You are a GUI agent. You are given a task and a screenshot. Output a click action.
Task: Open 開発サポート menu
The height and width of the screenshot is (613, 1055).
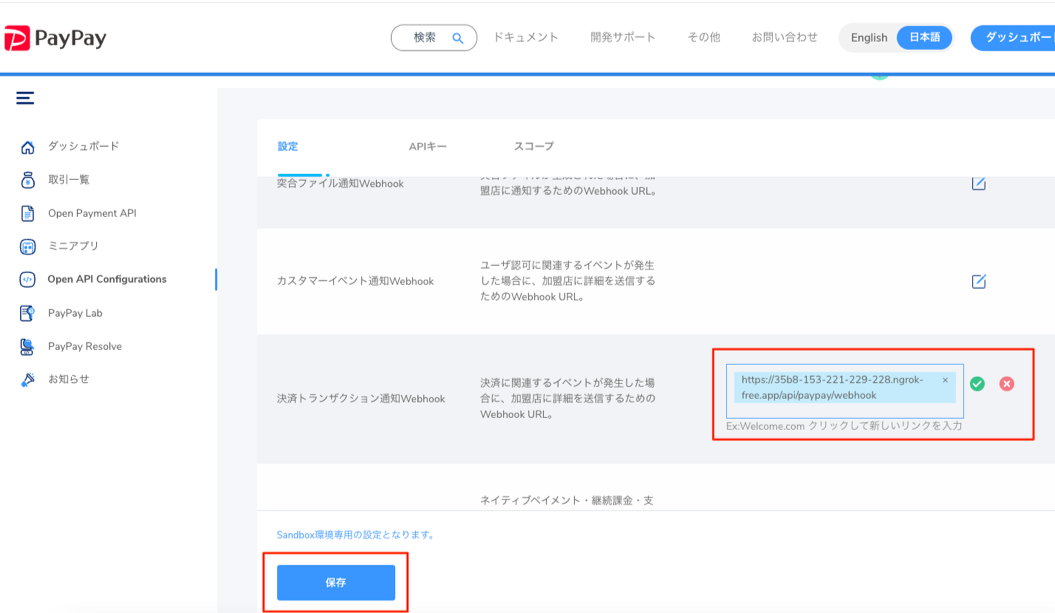[x=623, y=38]
